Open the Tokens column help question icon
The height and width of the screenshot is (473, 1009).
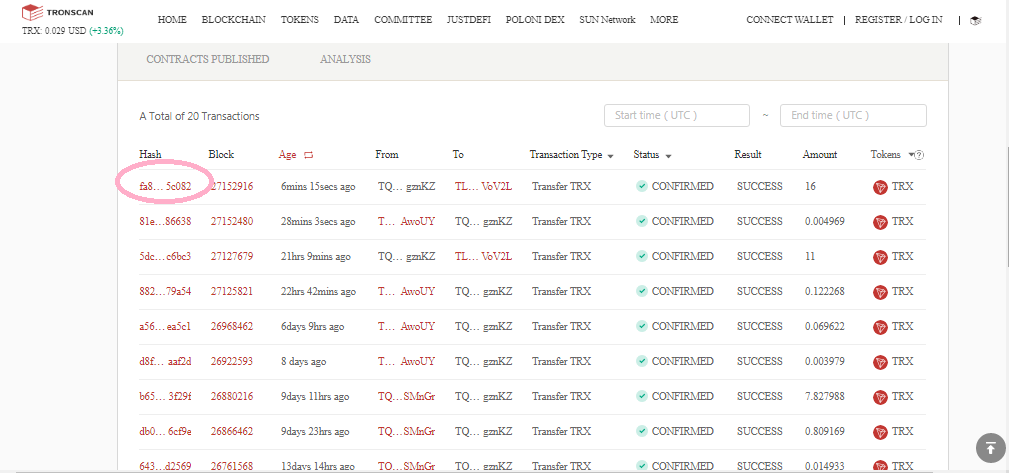point(920,155)
